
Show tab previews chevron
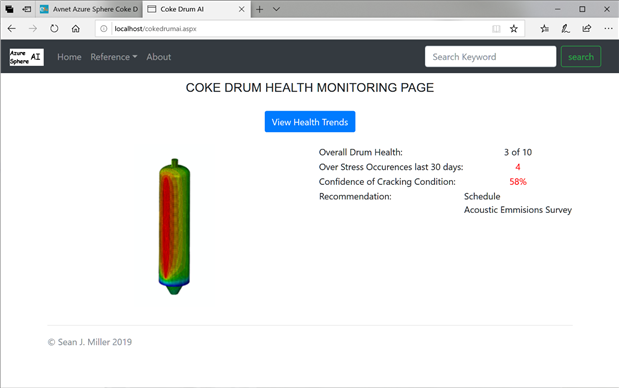[276, 9]
